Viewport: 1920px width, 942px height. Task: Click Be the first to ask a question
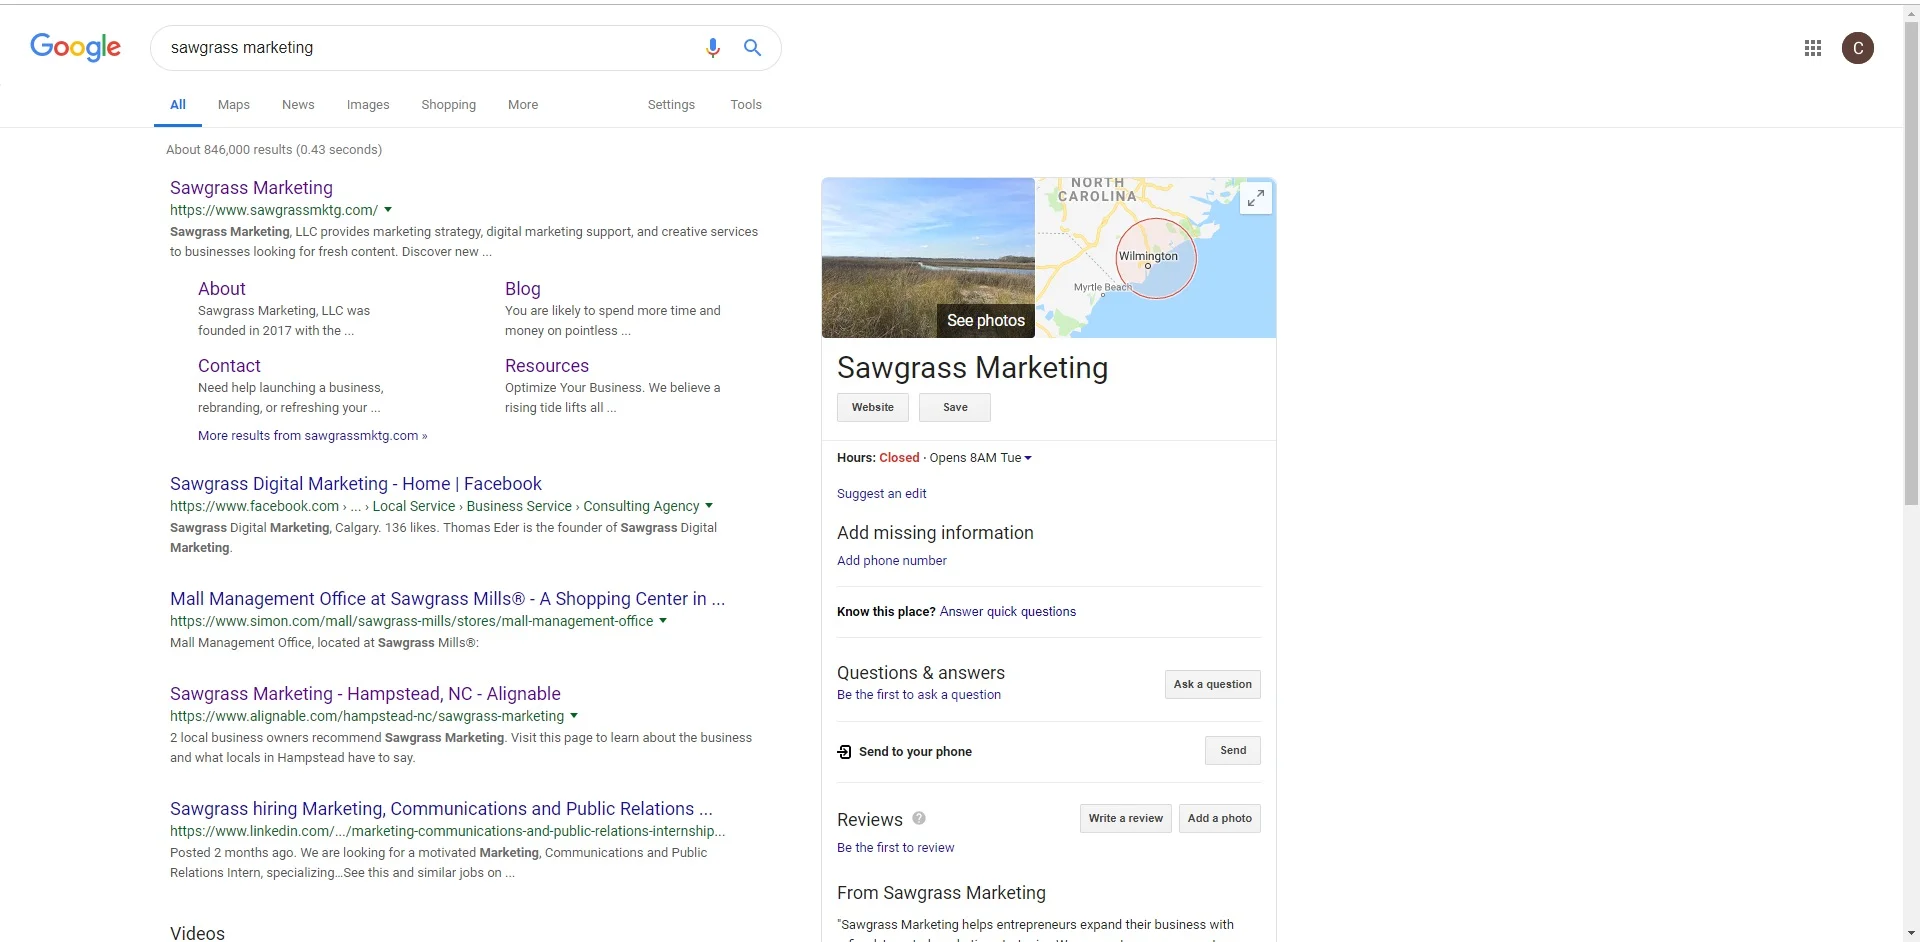click(919, 695)
